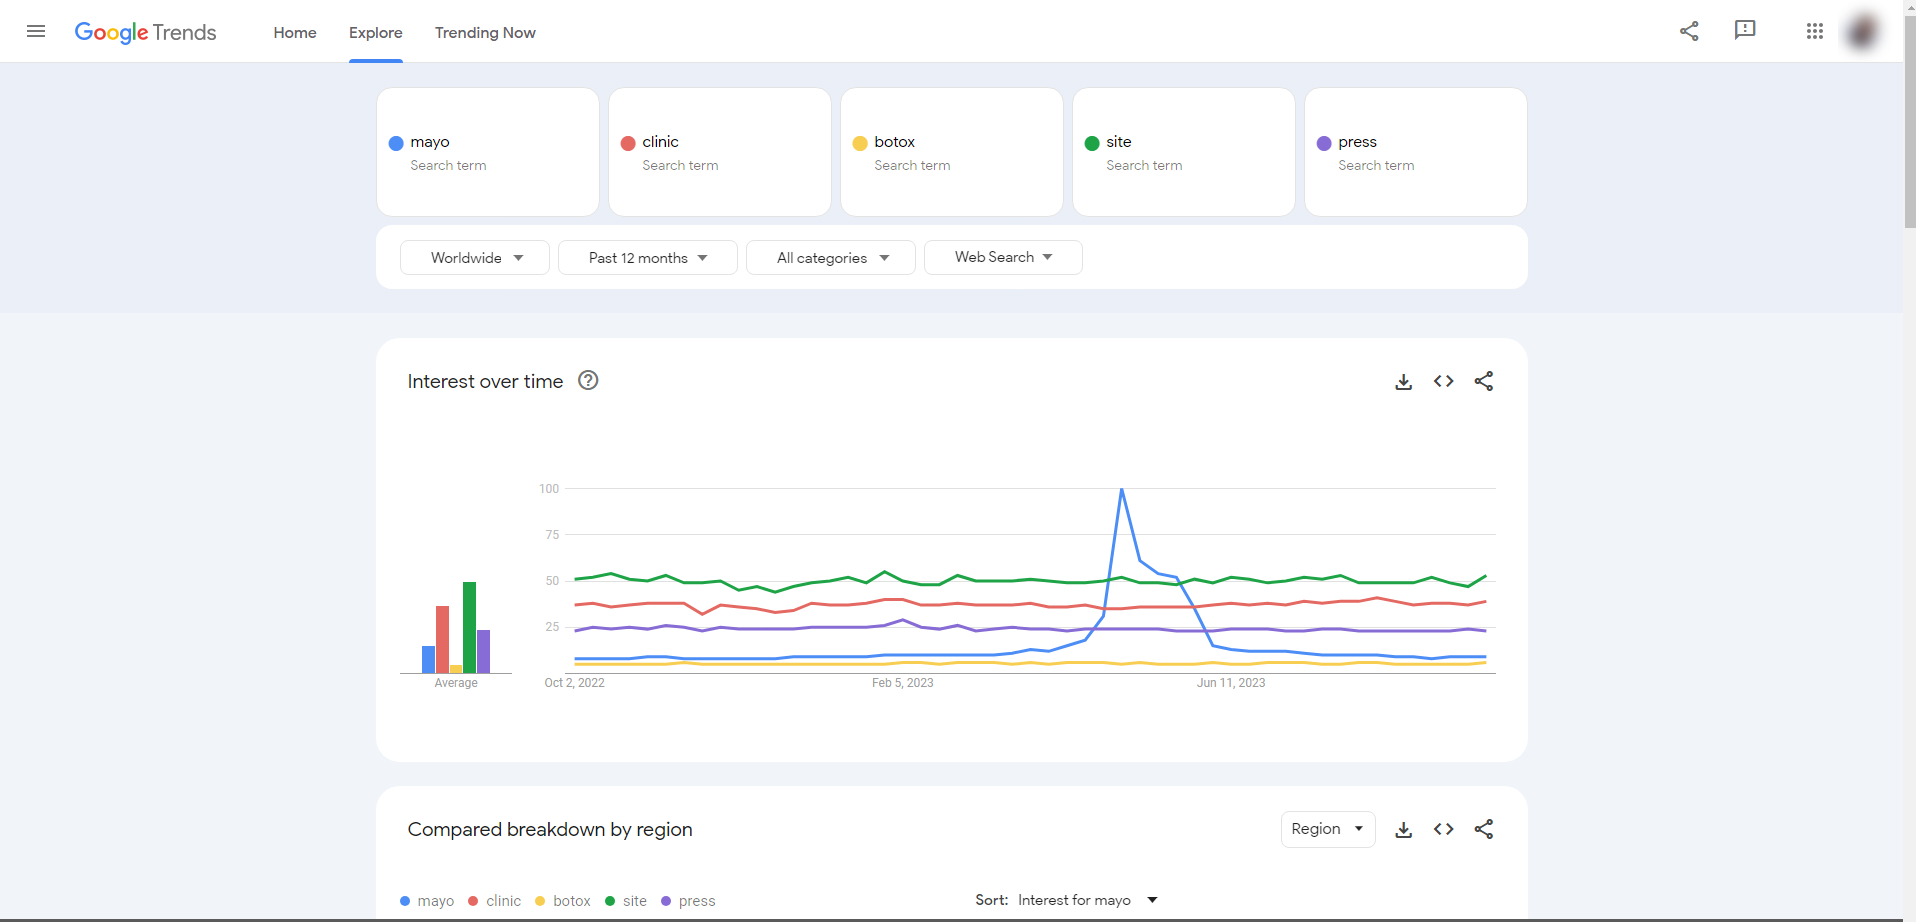The height and width of the screenshot is (922, 1916).
Task: Click the green site color dot
Action: click(1092, 143)
